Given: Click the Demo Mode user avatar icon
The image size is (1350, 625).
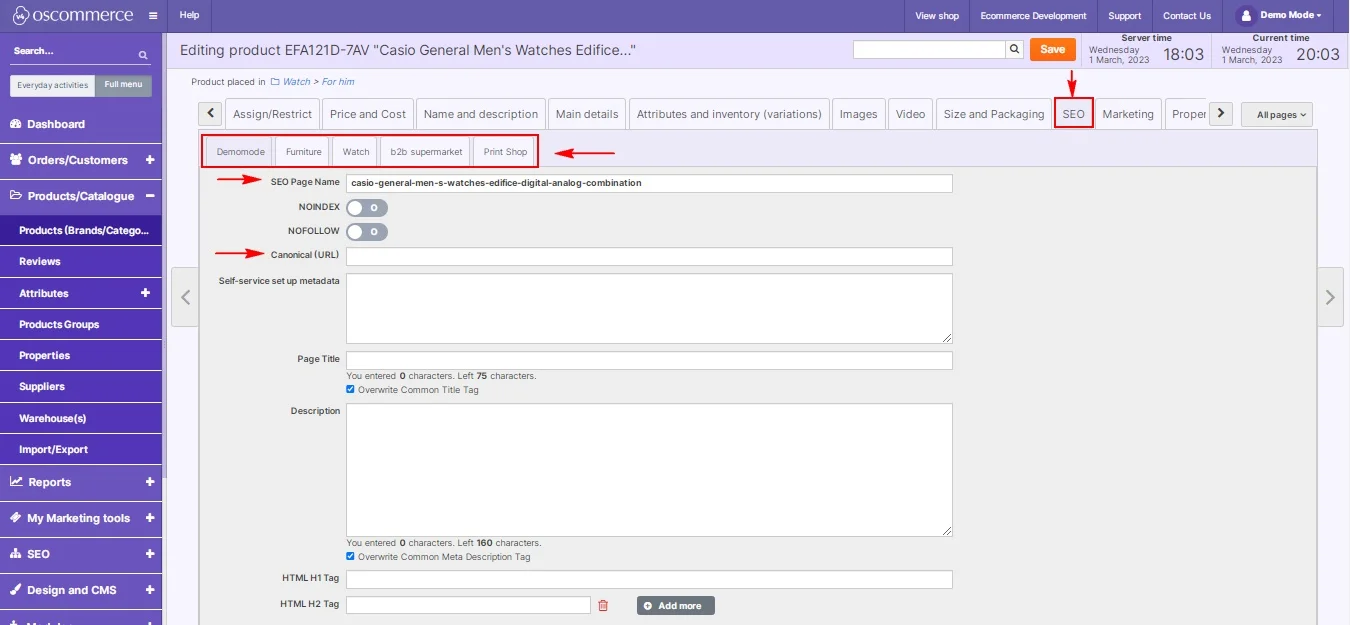Looking at the screenshot, I should (1245, 15).
